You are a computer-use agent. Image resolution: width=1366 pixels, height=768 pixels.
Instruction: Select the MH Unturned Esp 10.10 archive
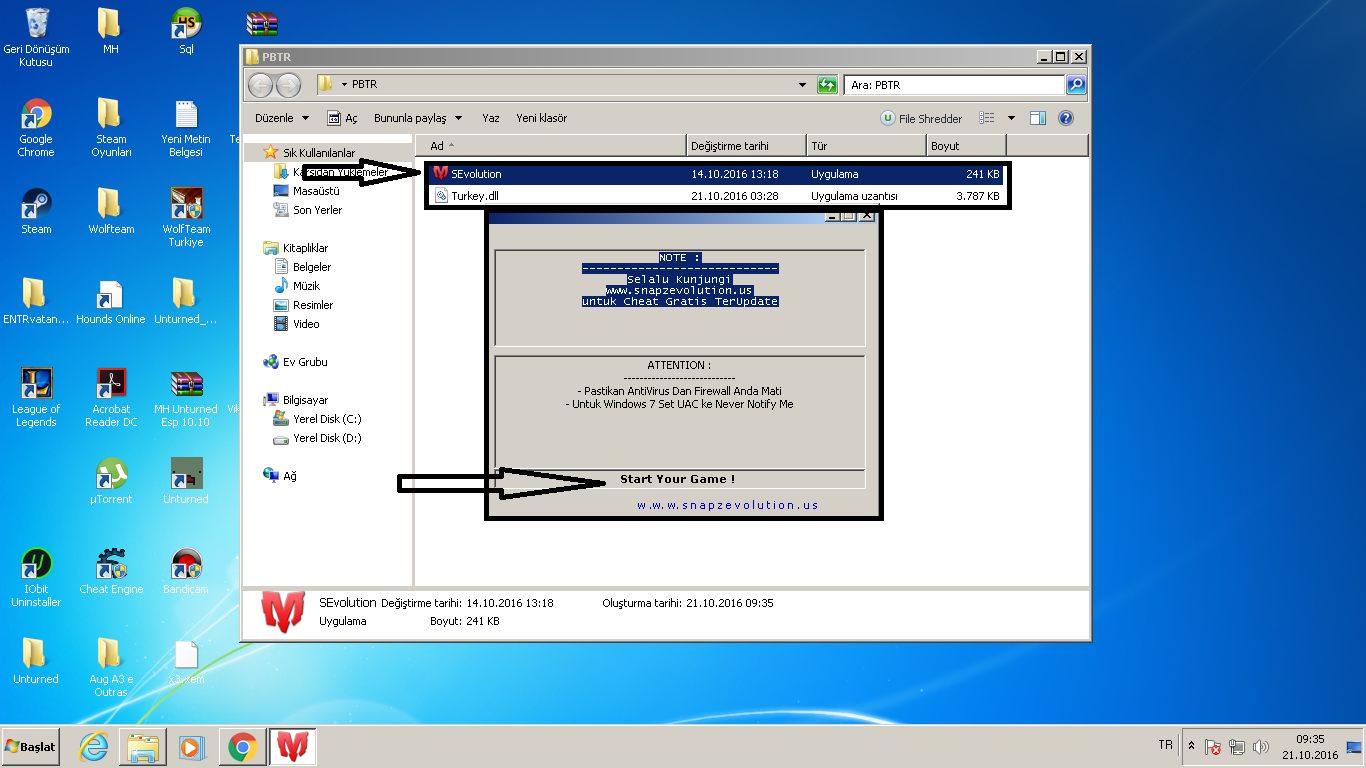click(x=186, y=398)
